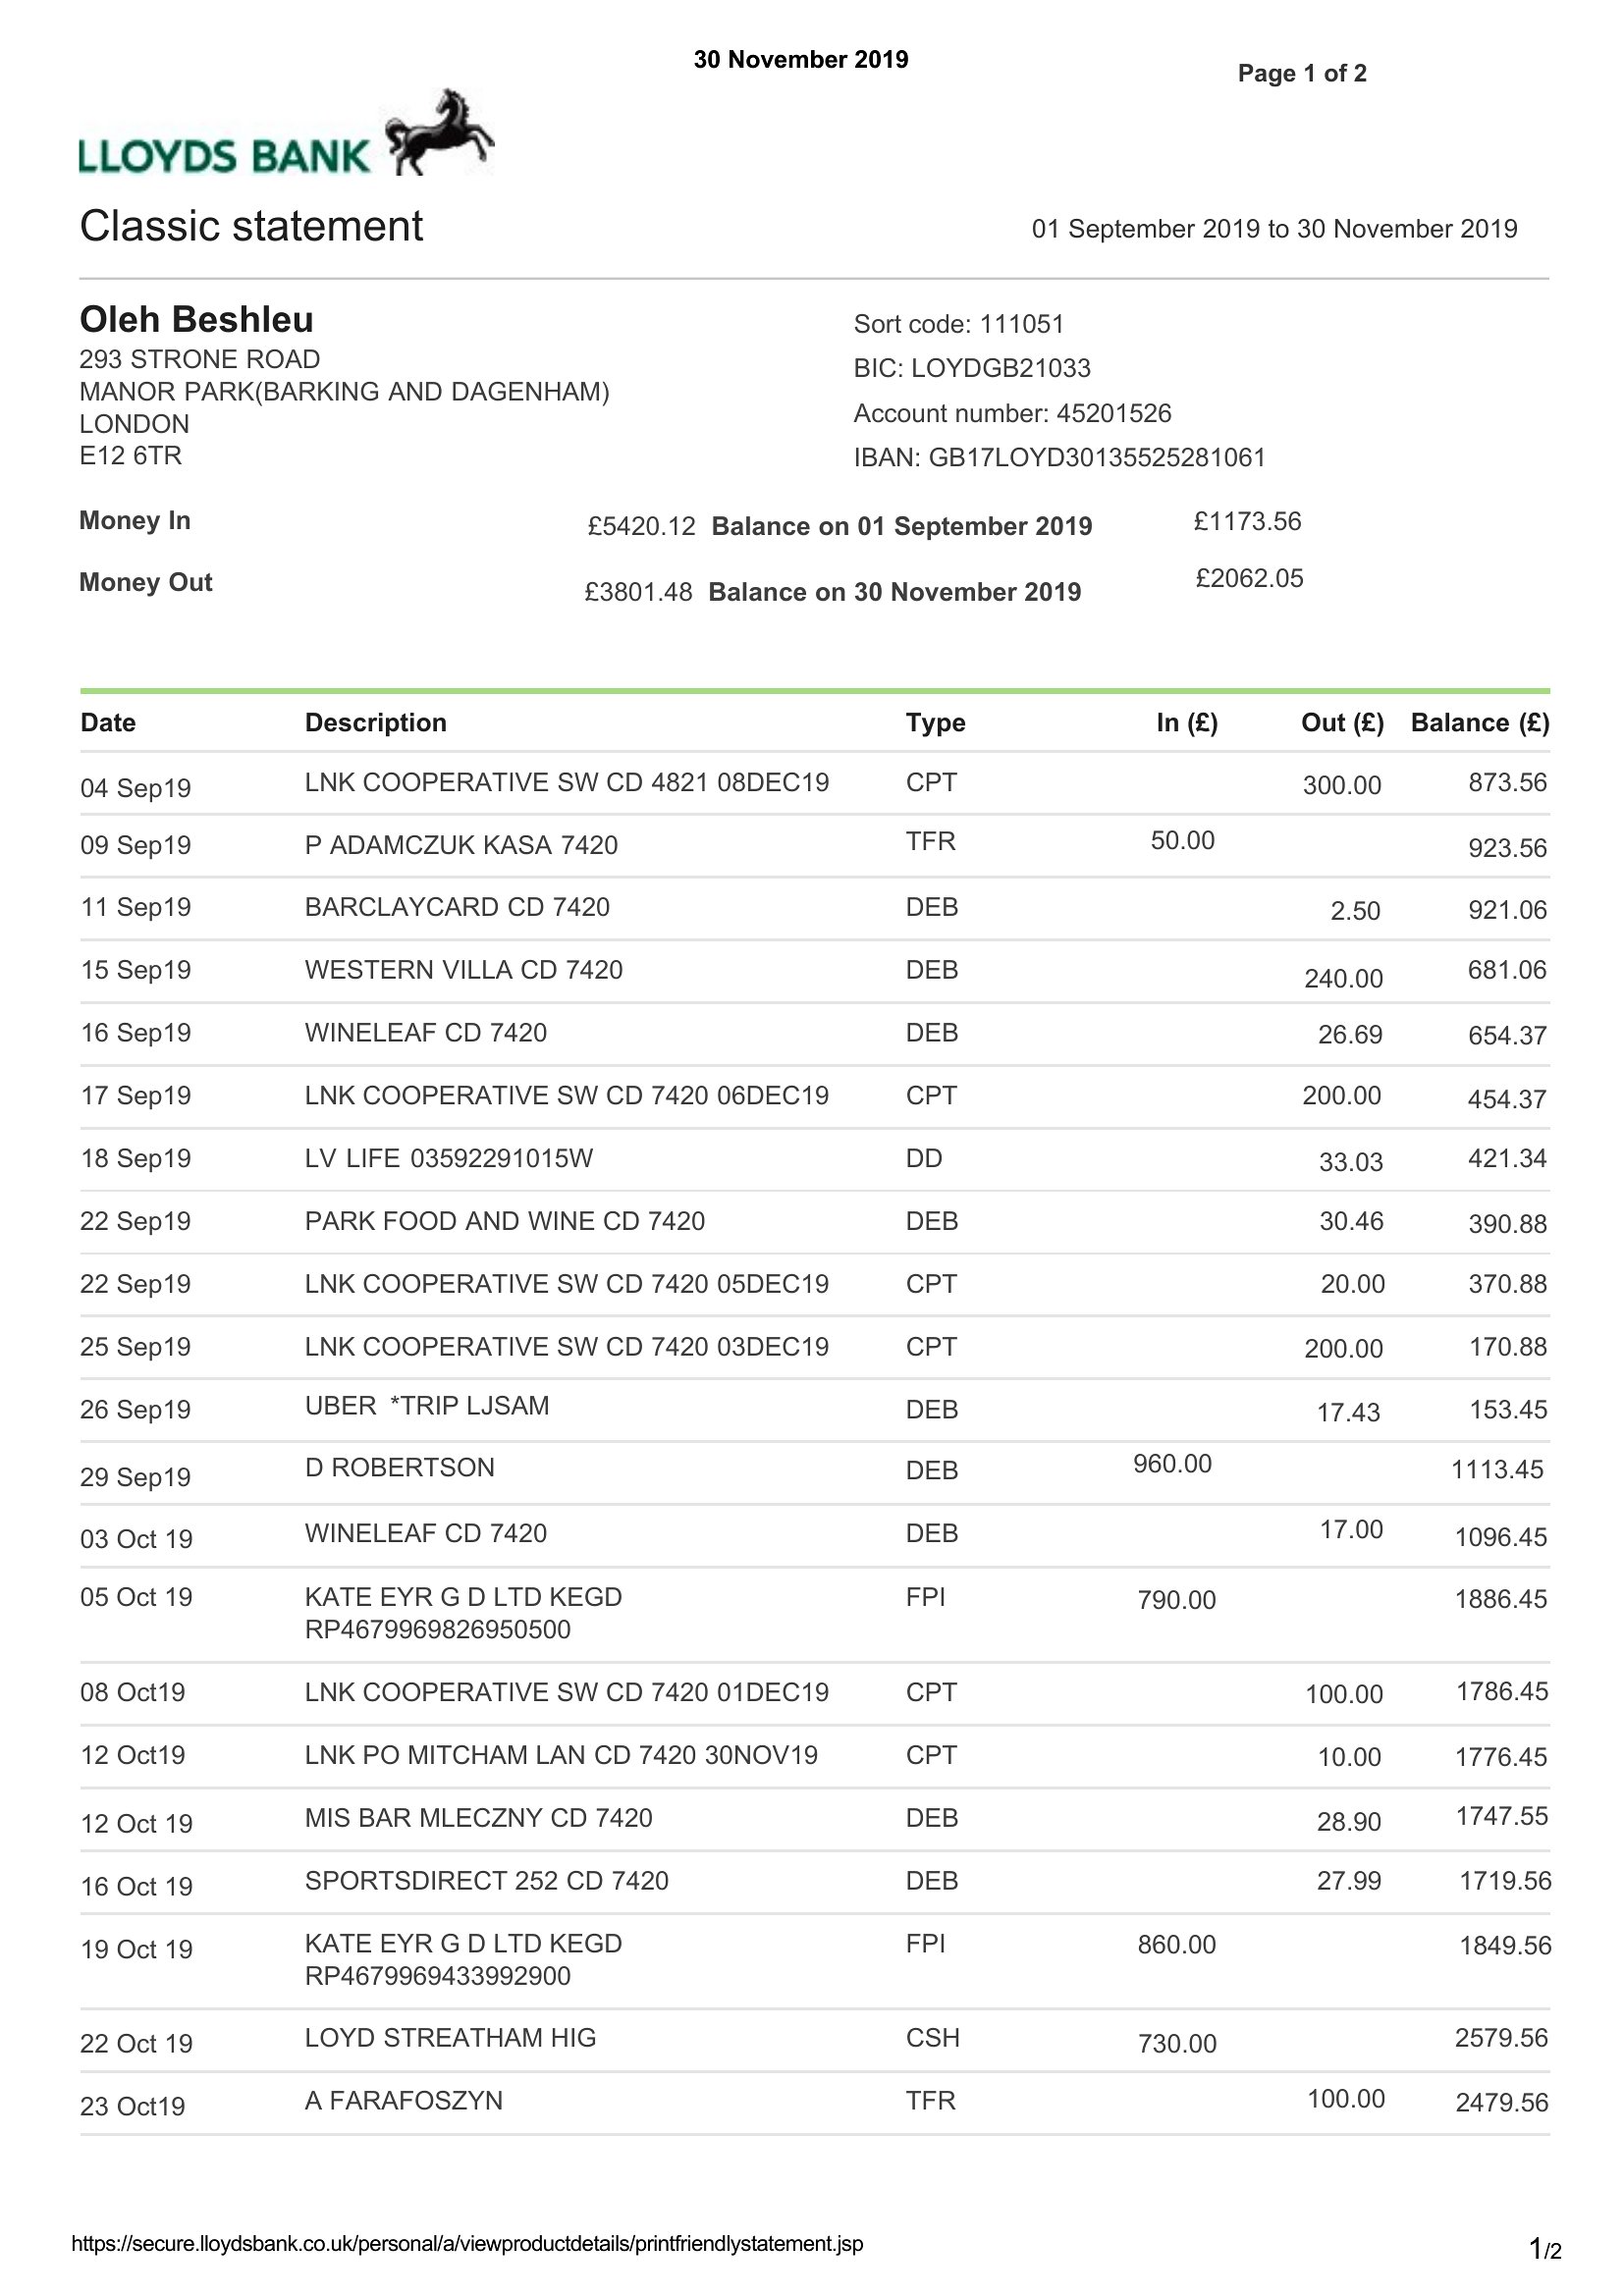Select the SPORTSDIRECT 252 CD 7420 row
1624x2296 pixels.
point(815,1882)
